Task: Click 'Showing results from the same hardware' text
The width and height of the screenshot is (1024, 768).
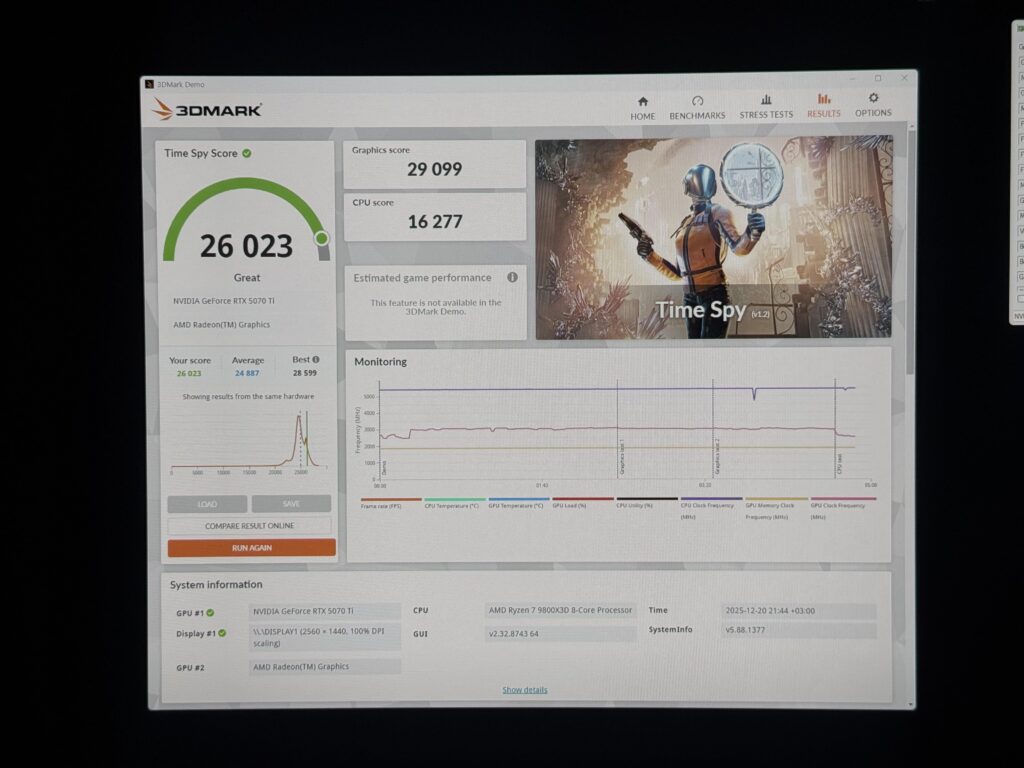Action: (248, 396)
